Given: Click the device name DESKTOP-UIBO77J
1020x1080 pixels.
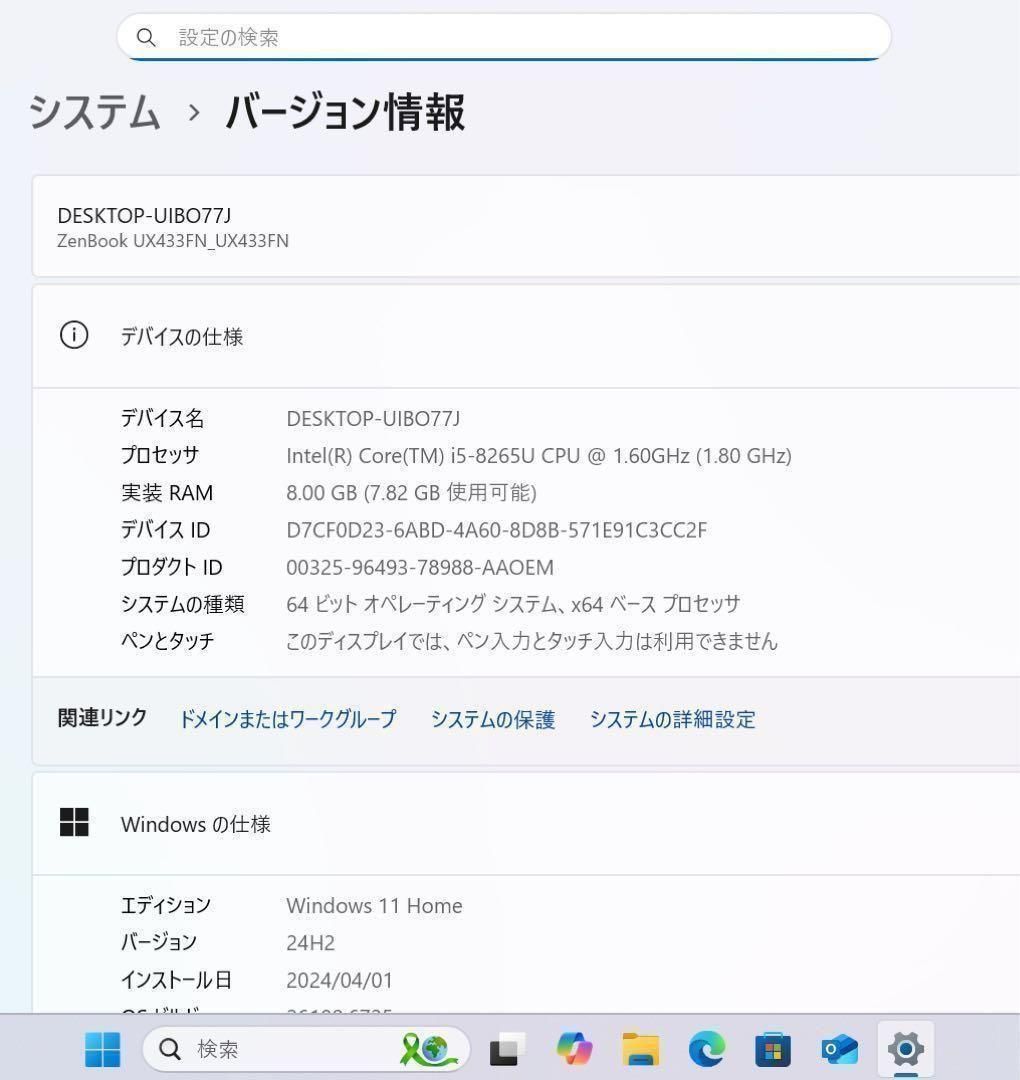Looking at the screenshot, I should click(143, 215).
